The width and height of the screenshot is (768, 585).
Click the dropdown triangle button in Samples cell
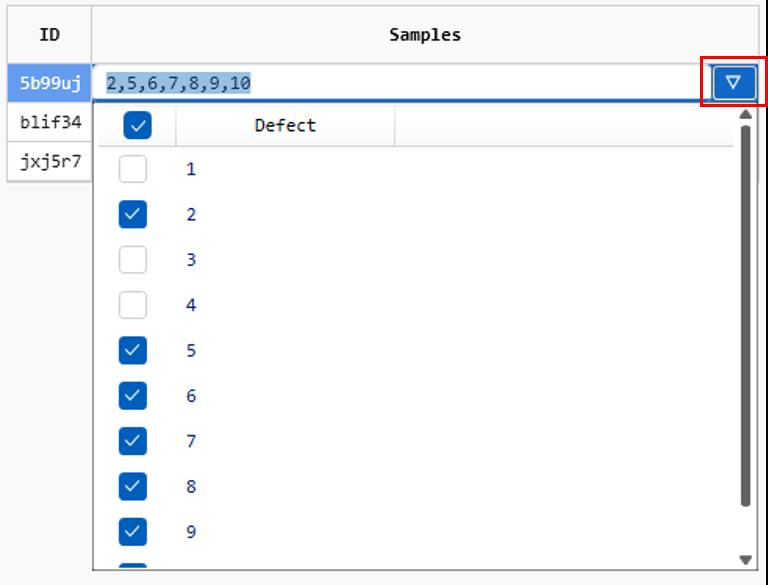733,82
